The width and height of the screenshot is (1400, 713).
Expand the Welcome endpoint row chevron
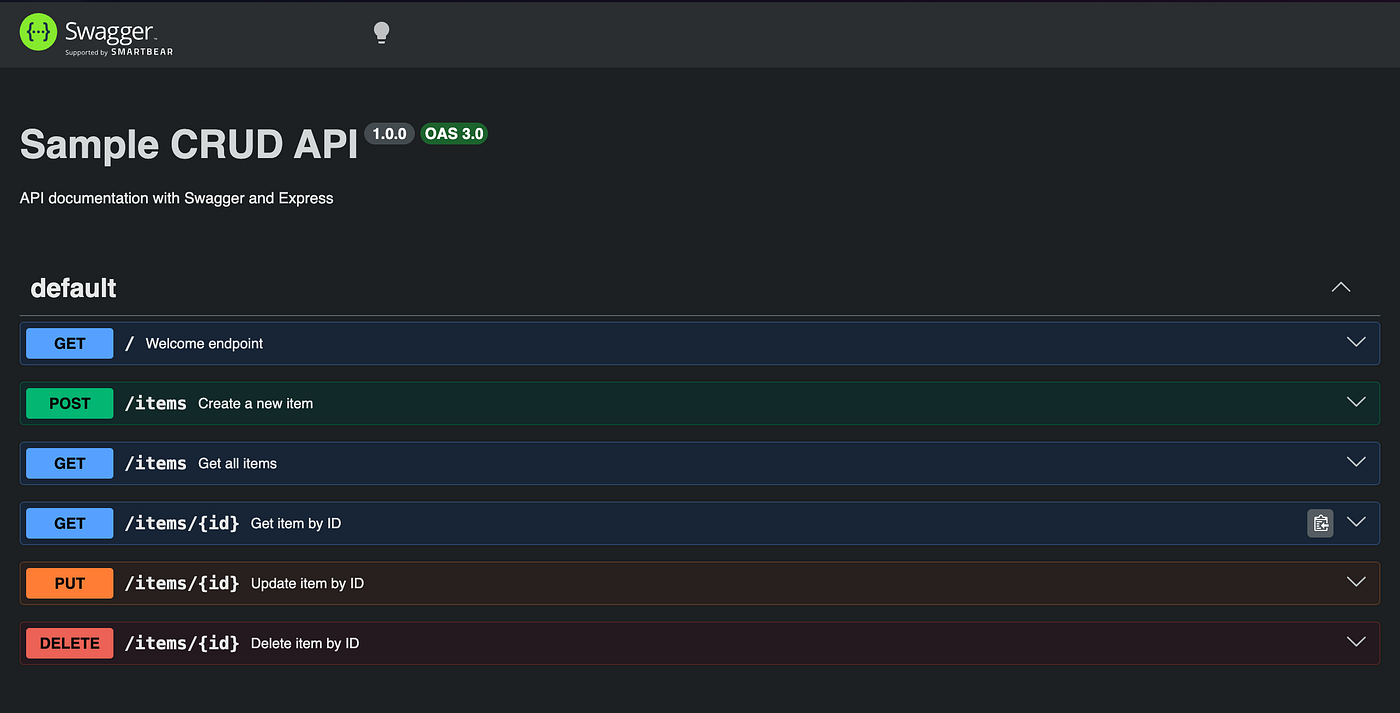[x=1356, y=342]
